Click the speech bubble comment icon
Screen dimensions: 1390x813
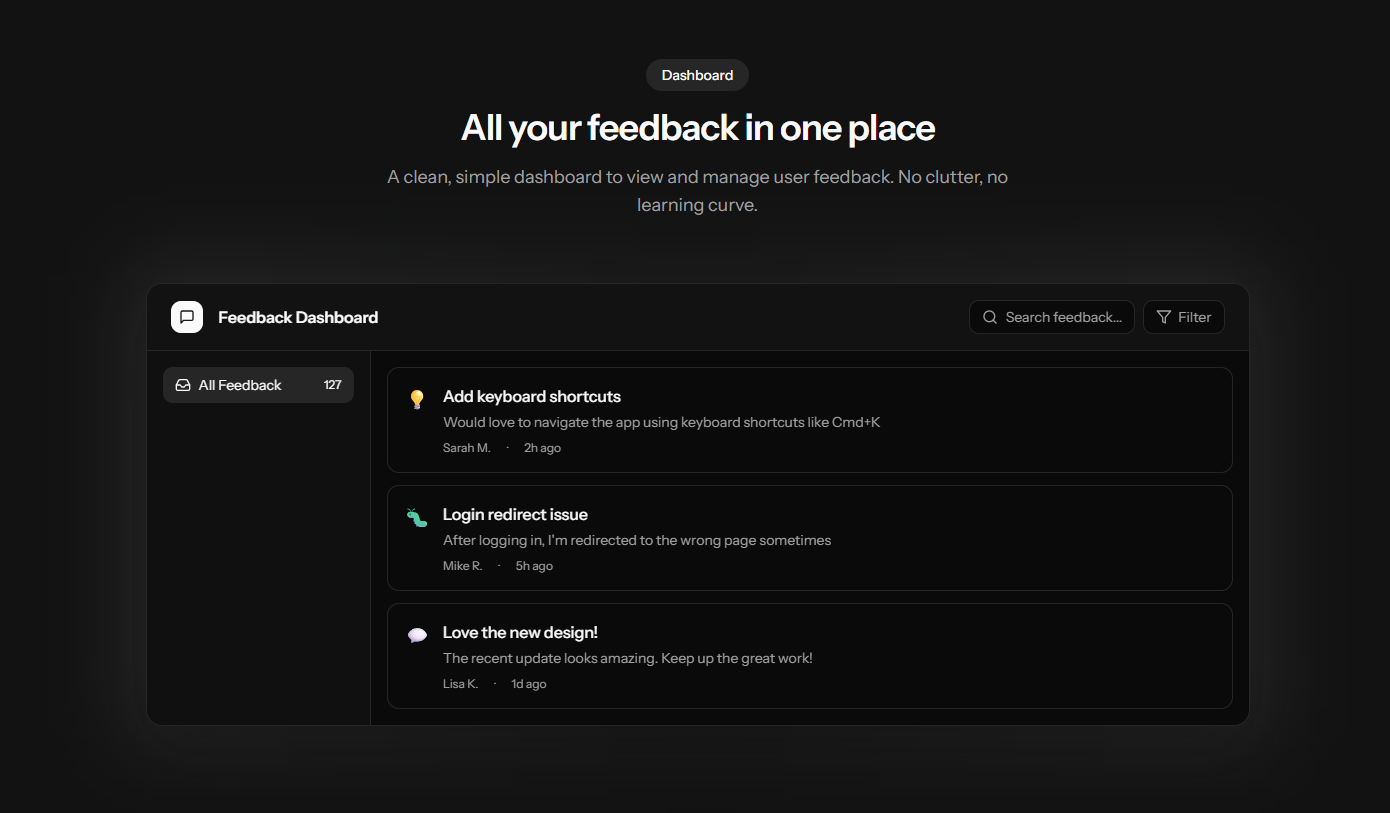tap(417, 635)
